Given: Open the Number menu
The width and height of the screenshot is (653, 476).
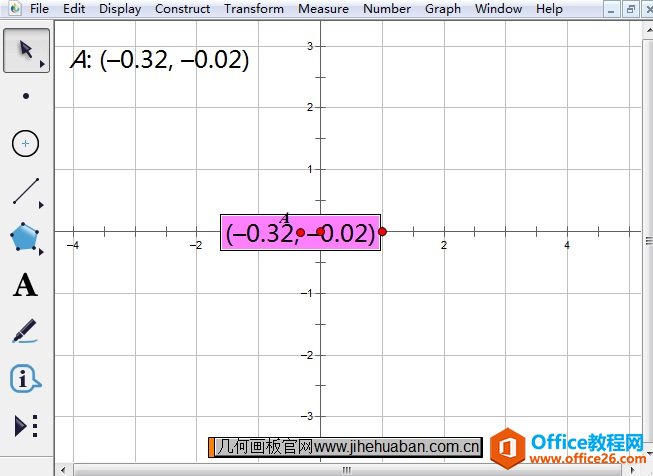Looking at the screenshot, I should pyautogui.click(x=387, y=9).
